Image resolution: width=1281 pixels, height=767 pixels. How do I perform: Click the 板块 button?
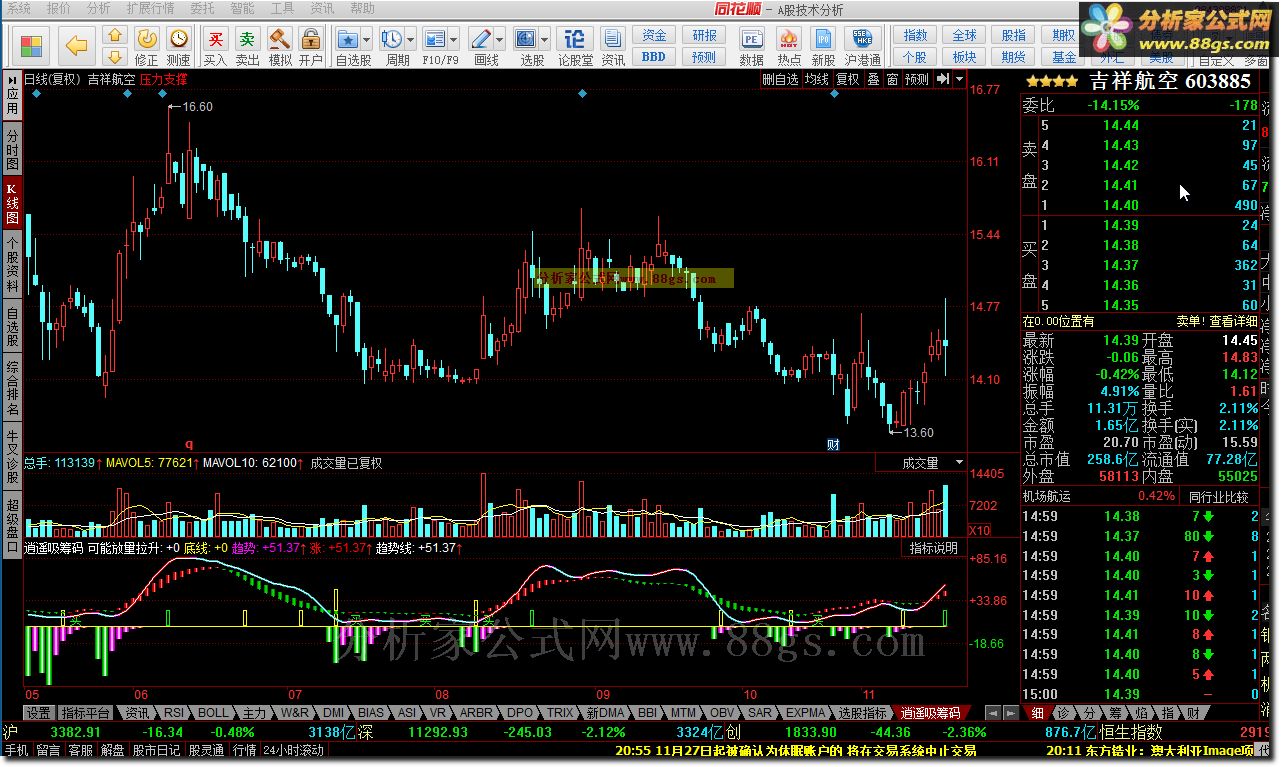[964, 57]
